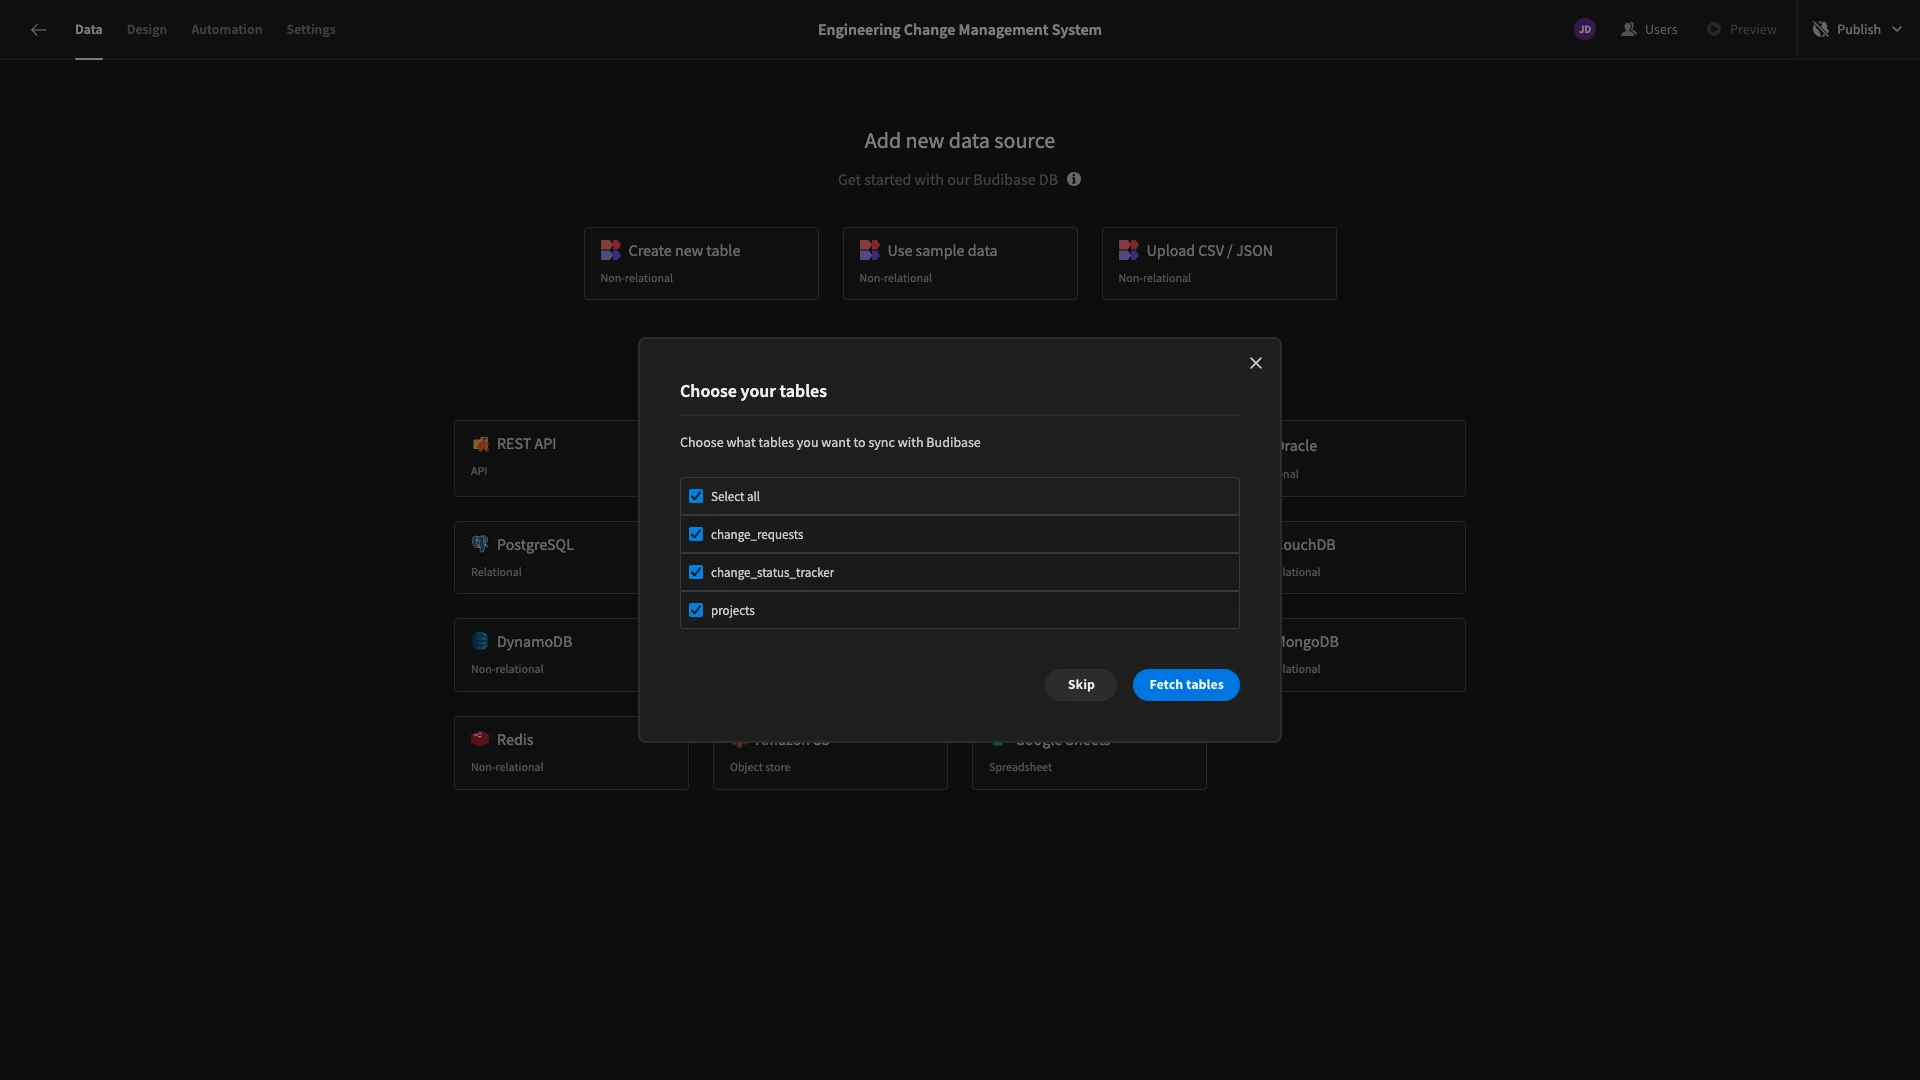Click the PostgreSQL data source label
This screenshot has height=1080, width=1920.
tap(535, 544)
